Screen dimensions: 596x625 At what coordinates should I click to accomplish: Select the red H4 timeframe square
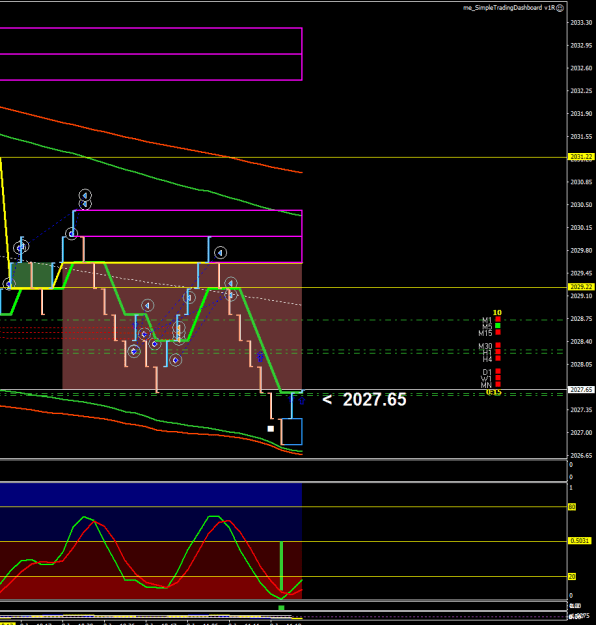[x=498, y=358]
